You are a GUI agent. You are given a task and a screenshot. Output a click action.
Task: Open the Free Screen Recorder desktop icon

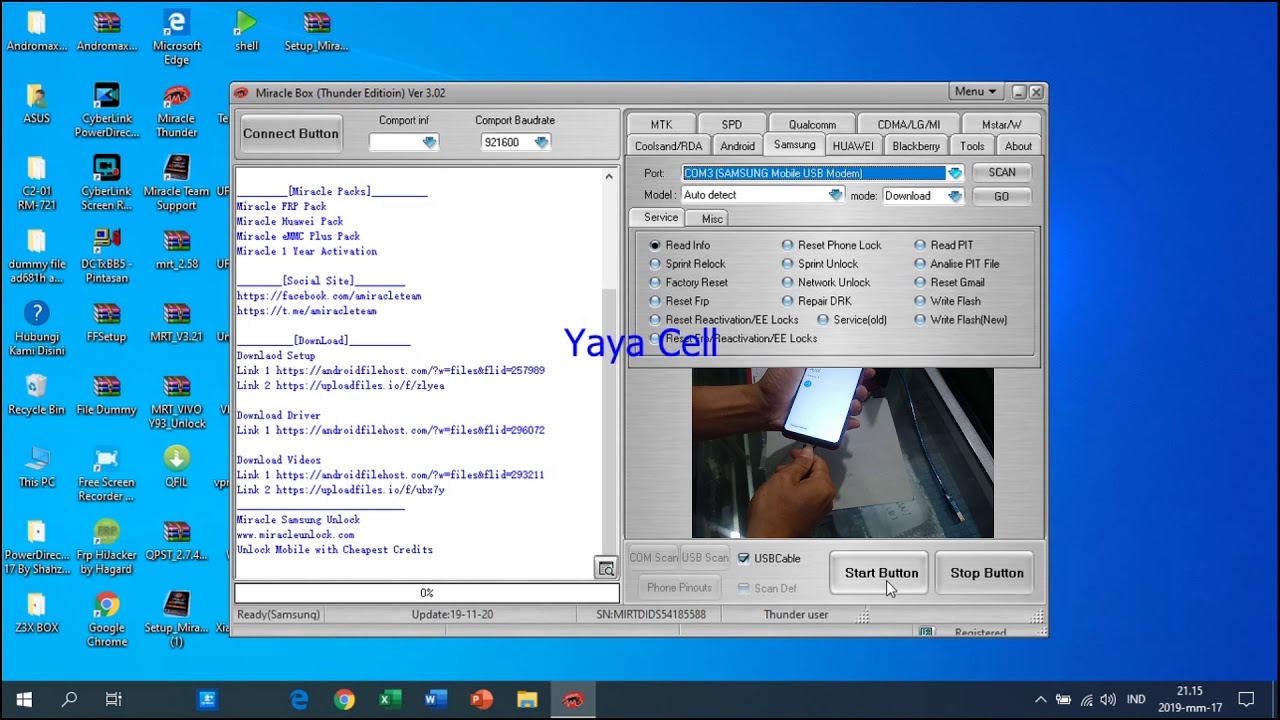click(106, 474)
